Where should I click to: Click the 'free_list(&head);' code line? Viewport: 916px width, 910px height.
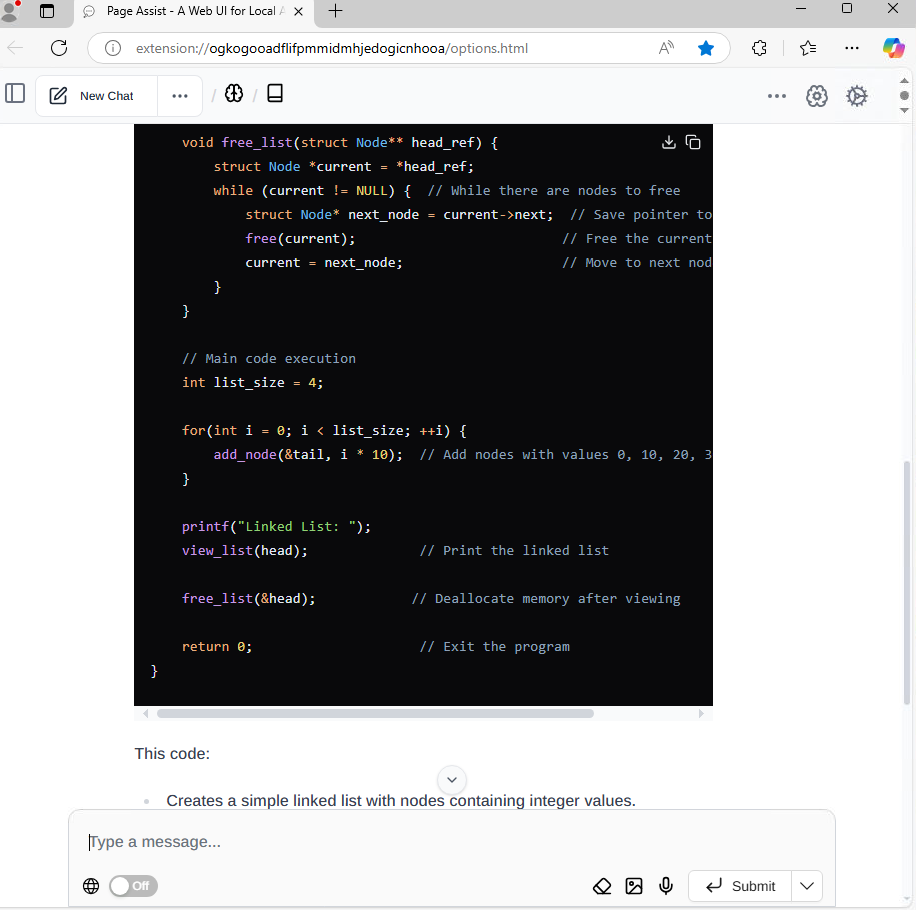[248, 599]
